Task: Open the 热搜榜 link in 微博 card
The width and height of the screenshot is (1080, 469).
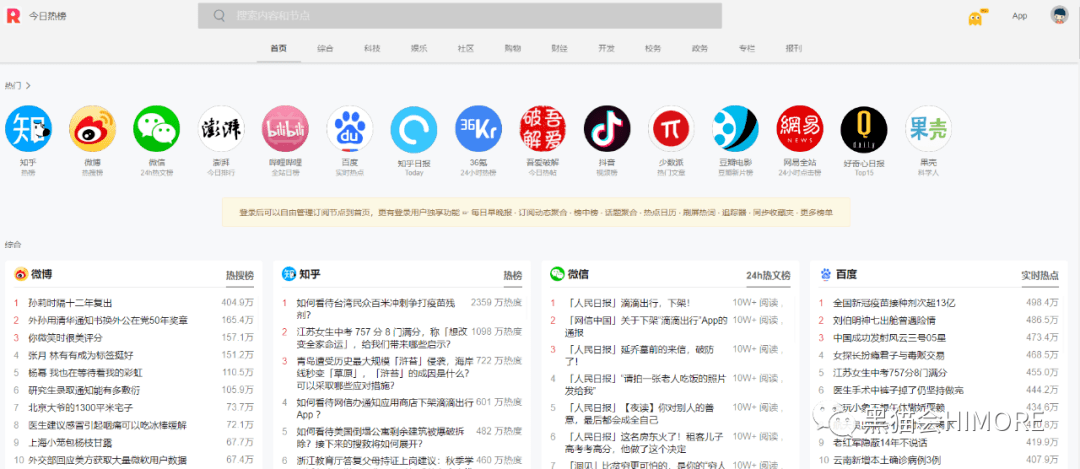Action: tap(240, 275)
